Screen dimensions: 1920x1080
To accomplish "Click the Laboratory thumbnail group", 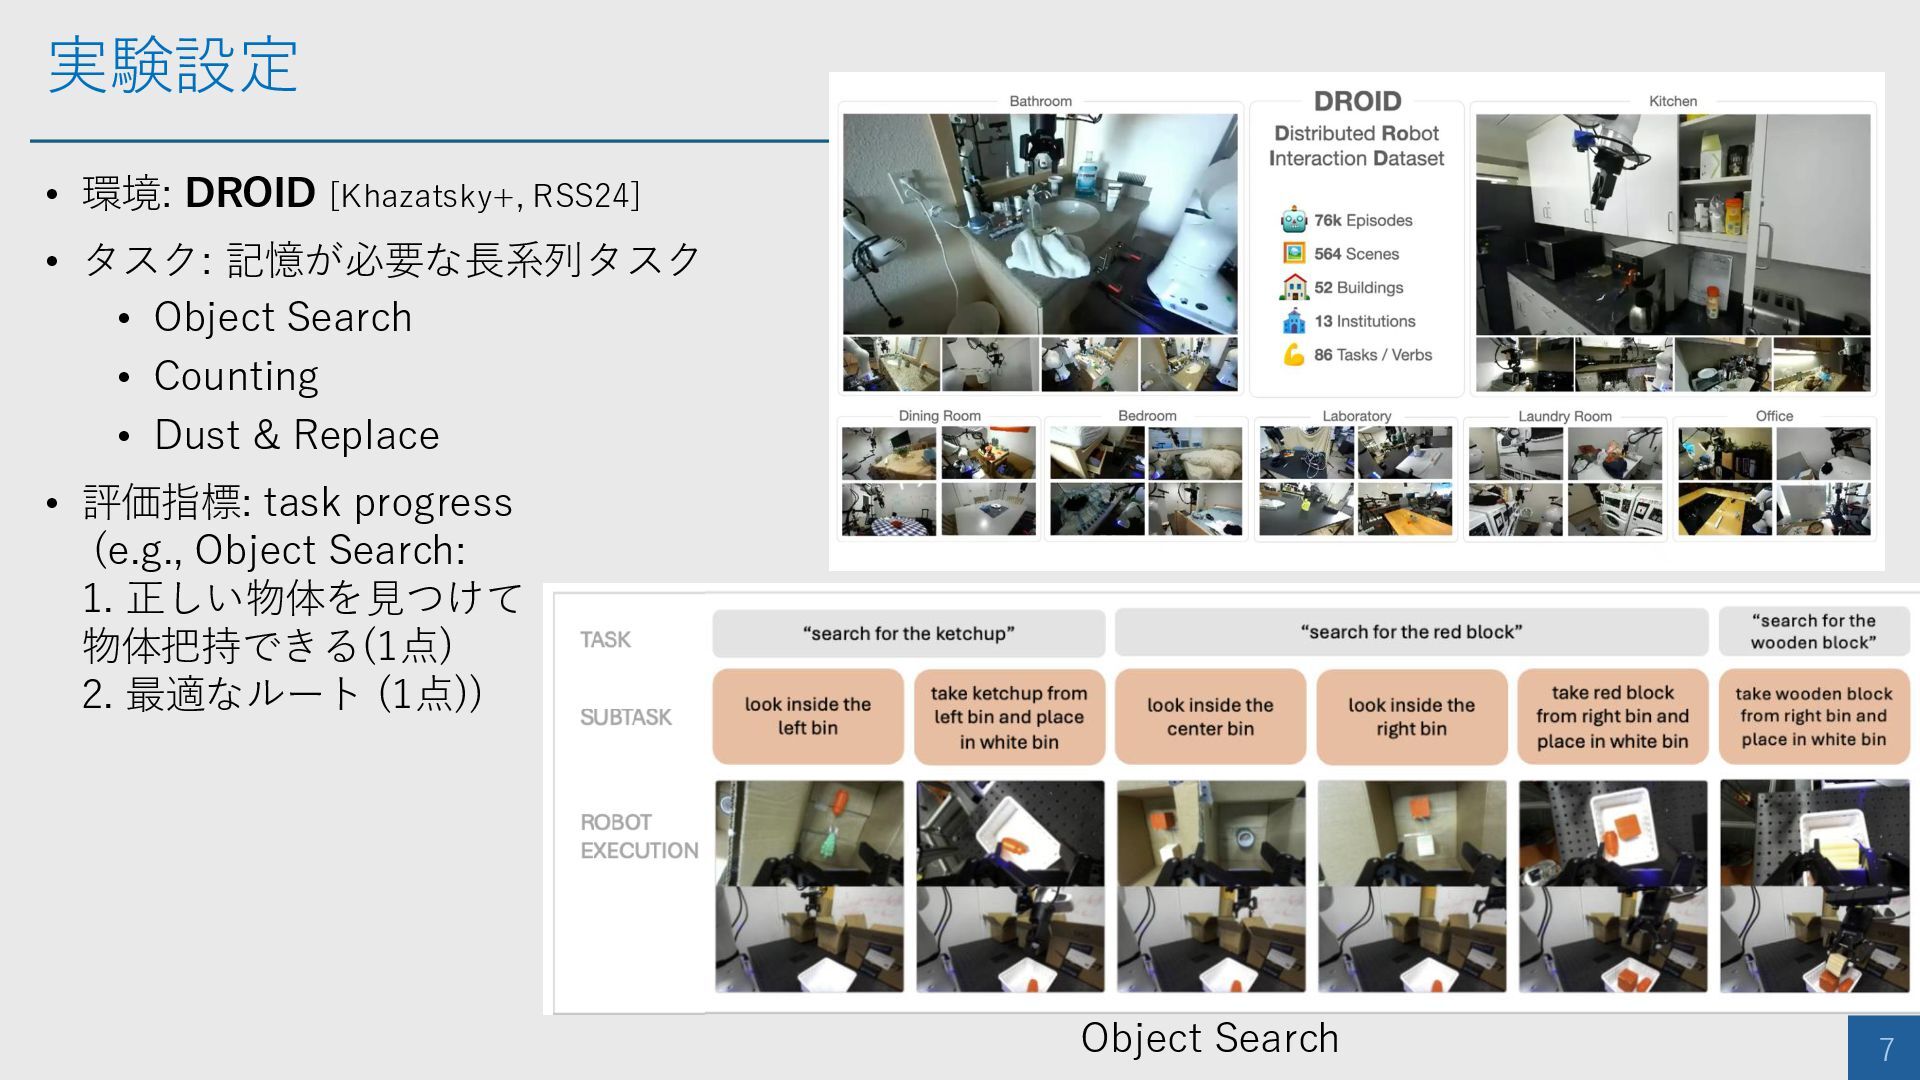I will tap(1355, 480).
